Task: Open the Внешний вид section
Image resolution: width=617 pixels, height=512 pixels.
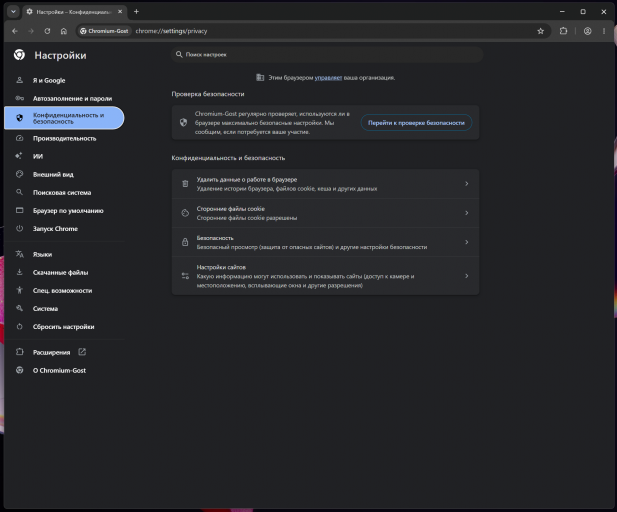Action: coord(64,174)
